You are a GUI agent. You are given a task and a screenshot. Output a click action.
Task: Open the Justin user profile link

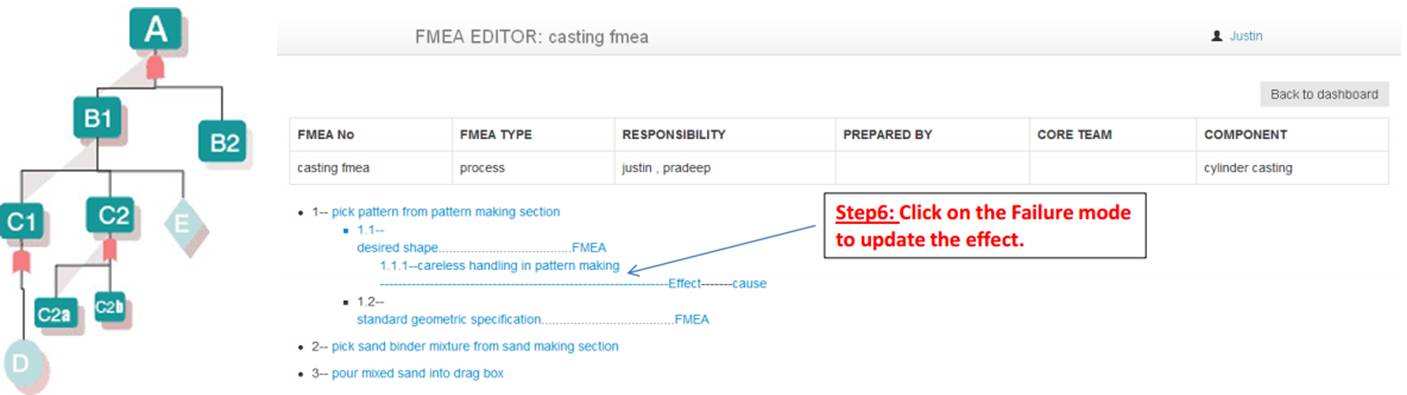[x=1246, y=36]
